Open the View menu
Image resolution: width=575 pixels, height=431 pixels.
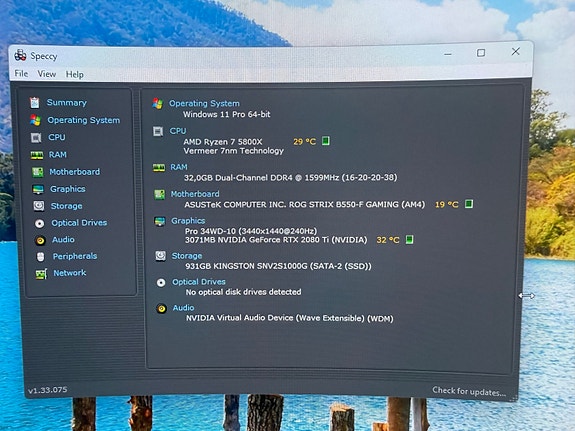(47, 74)
